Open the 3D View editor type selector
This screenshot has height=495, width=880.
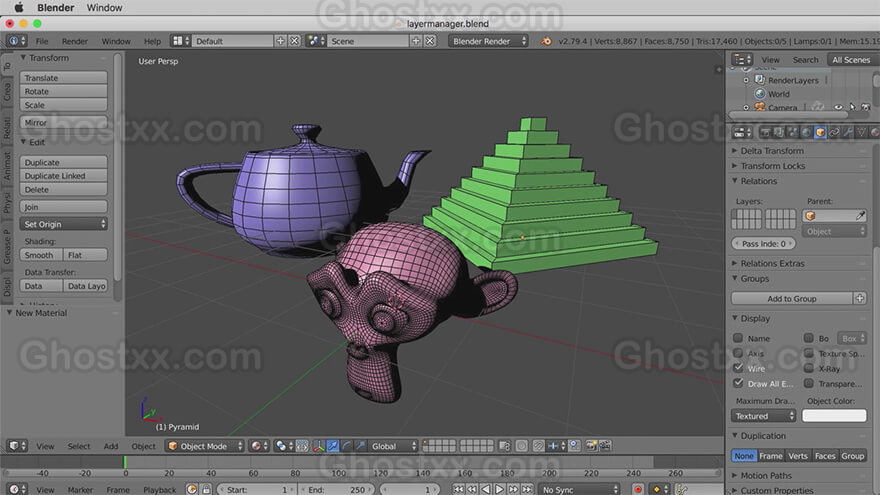(x=17, y=446)
